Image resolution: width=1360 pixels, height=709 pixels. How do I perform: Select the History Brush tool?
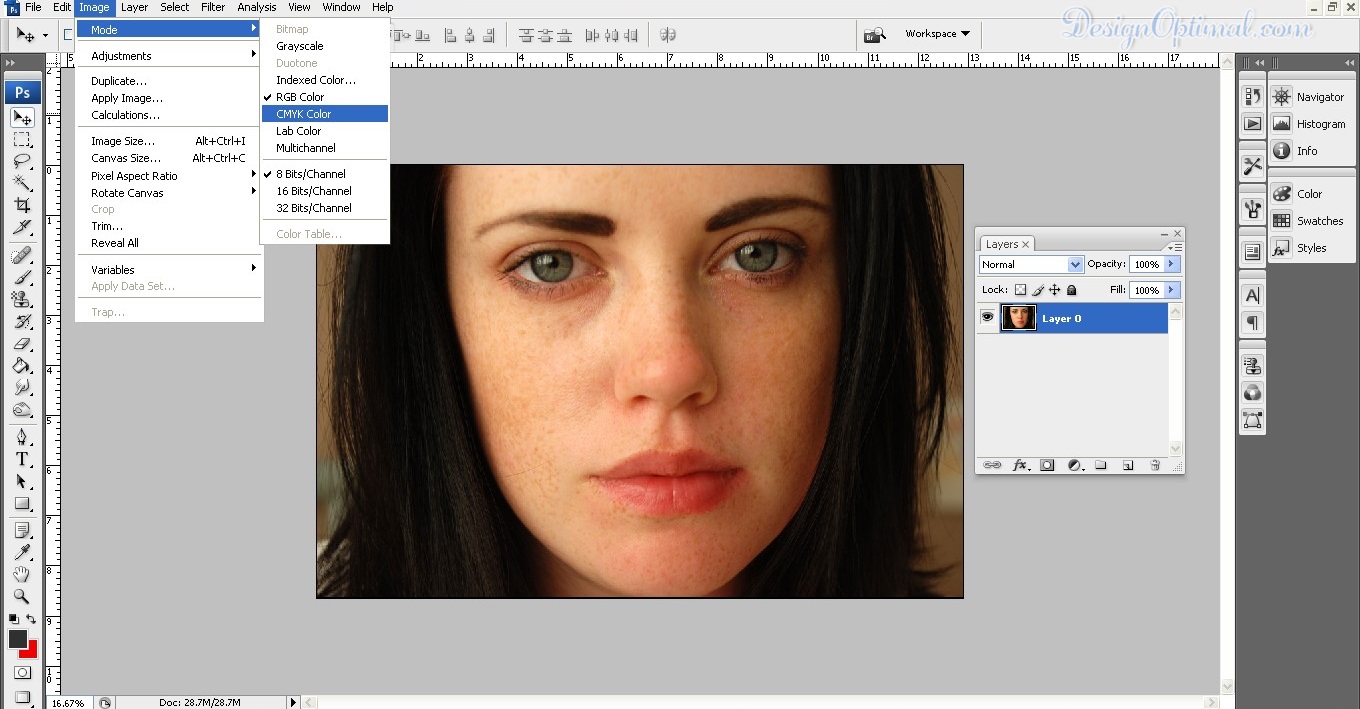(23, 321)
